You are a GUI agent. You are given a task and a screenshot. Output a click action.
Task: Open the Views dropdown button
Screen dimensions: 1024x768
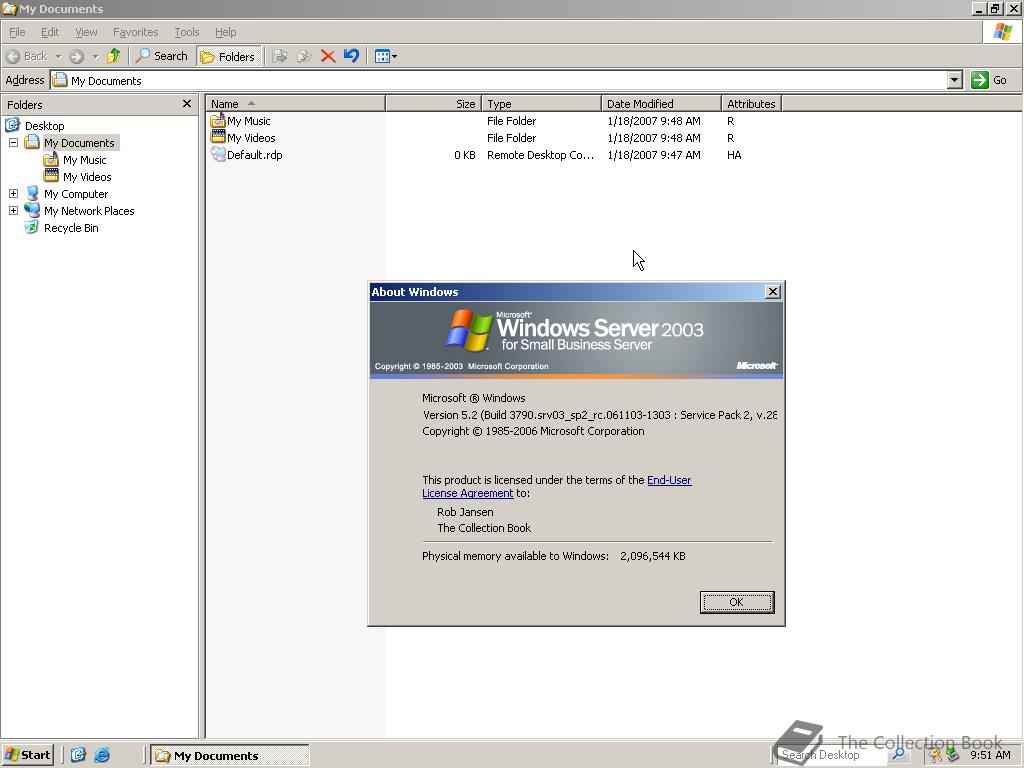click(x=385, y=56)
